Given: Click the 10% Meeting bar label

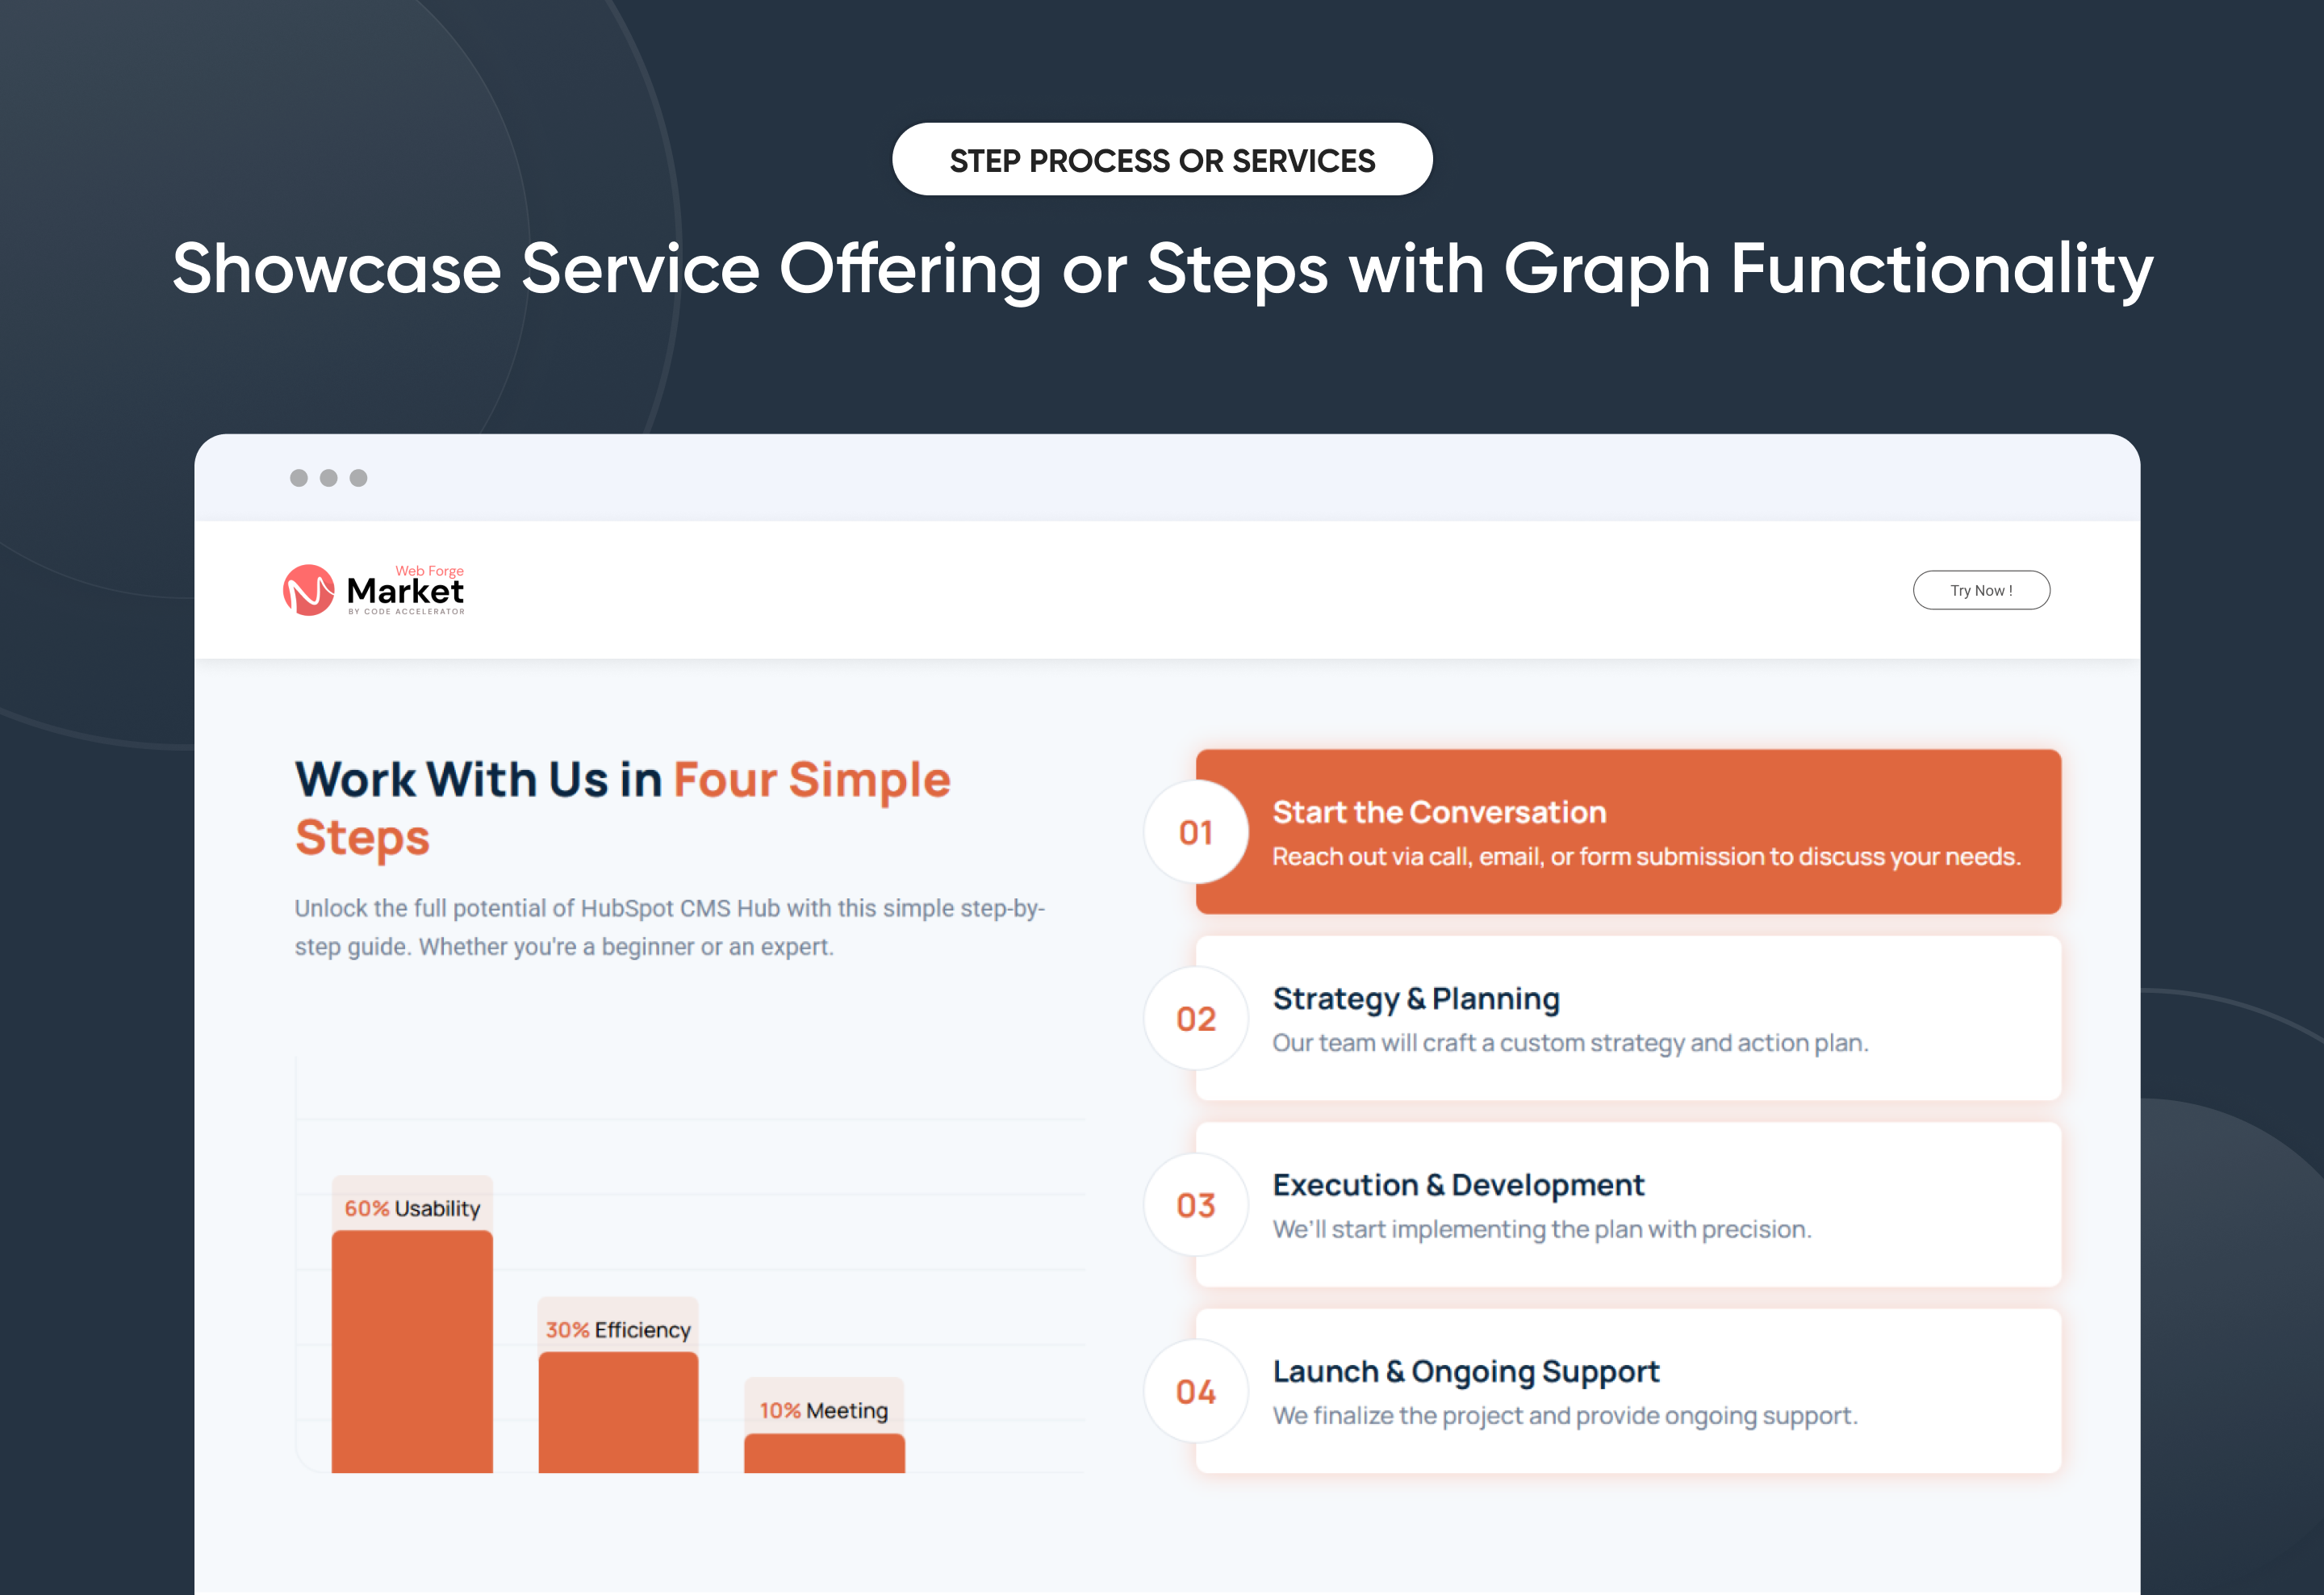Looking at the screenshot, I should 823,1411.
